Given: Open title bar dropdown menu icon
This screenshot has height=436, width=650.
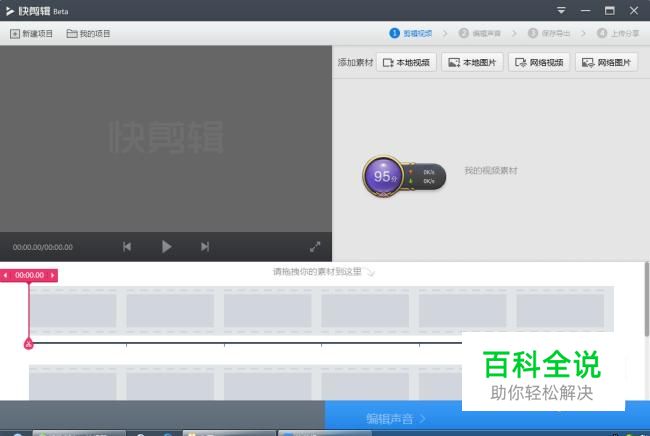Looking at the screenshot, I should tap(561, 10).
